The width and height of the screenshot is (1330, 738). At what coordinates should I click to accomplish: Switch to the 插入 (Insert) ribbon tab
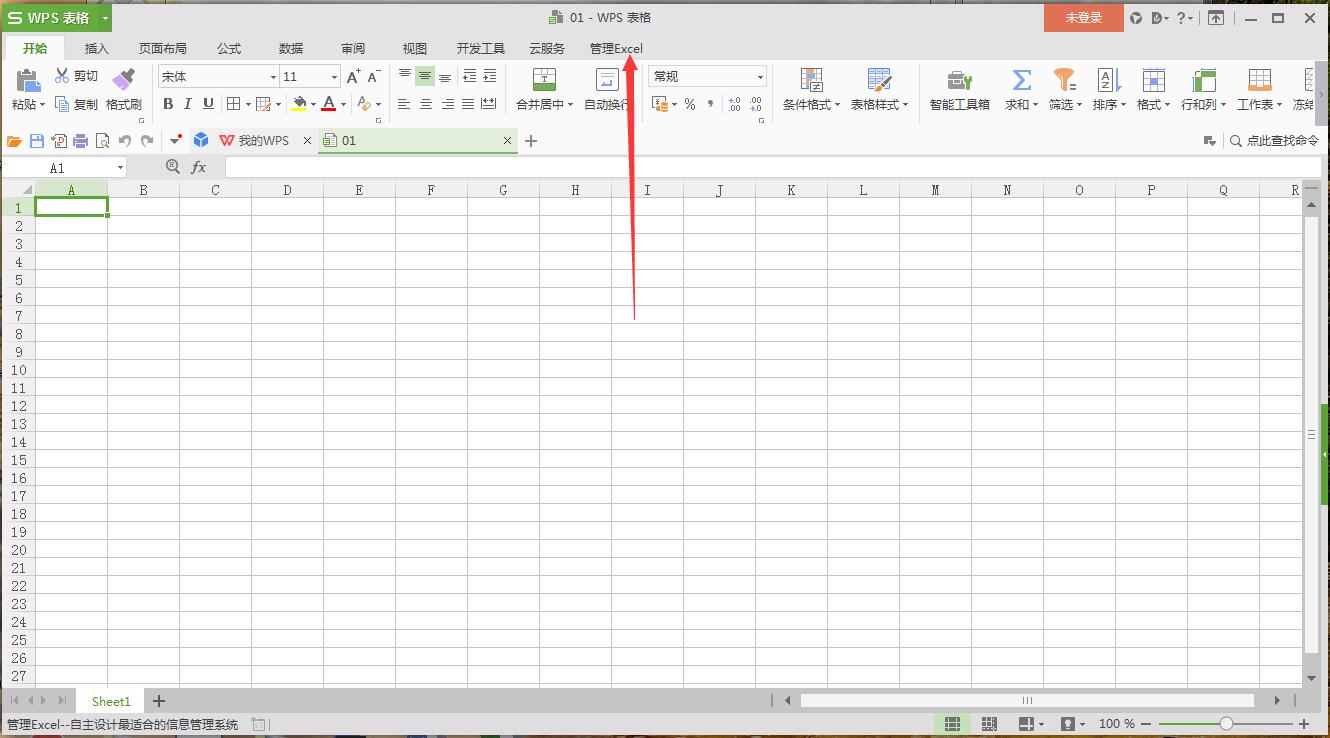pyautogui.click(x=96, y=48)
